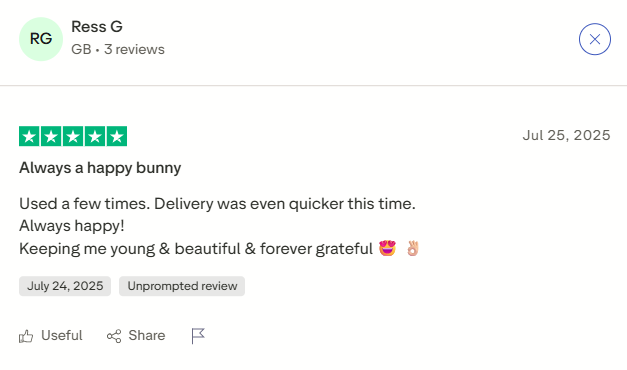Select the Share label text
Screen dimensions: 627x370
click(147, 335)
